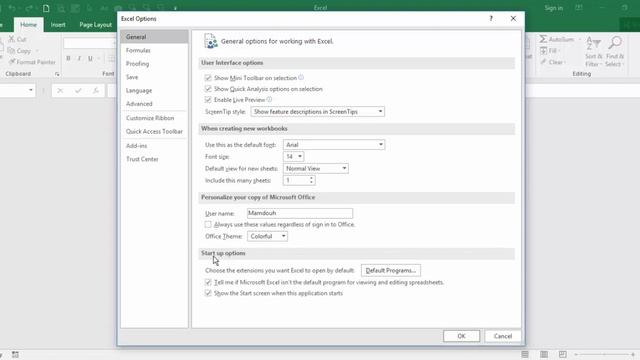Click the Copy icon in Clipboard group
The width and height of the screenshot is (640, 360).
11,51
